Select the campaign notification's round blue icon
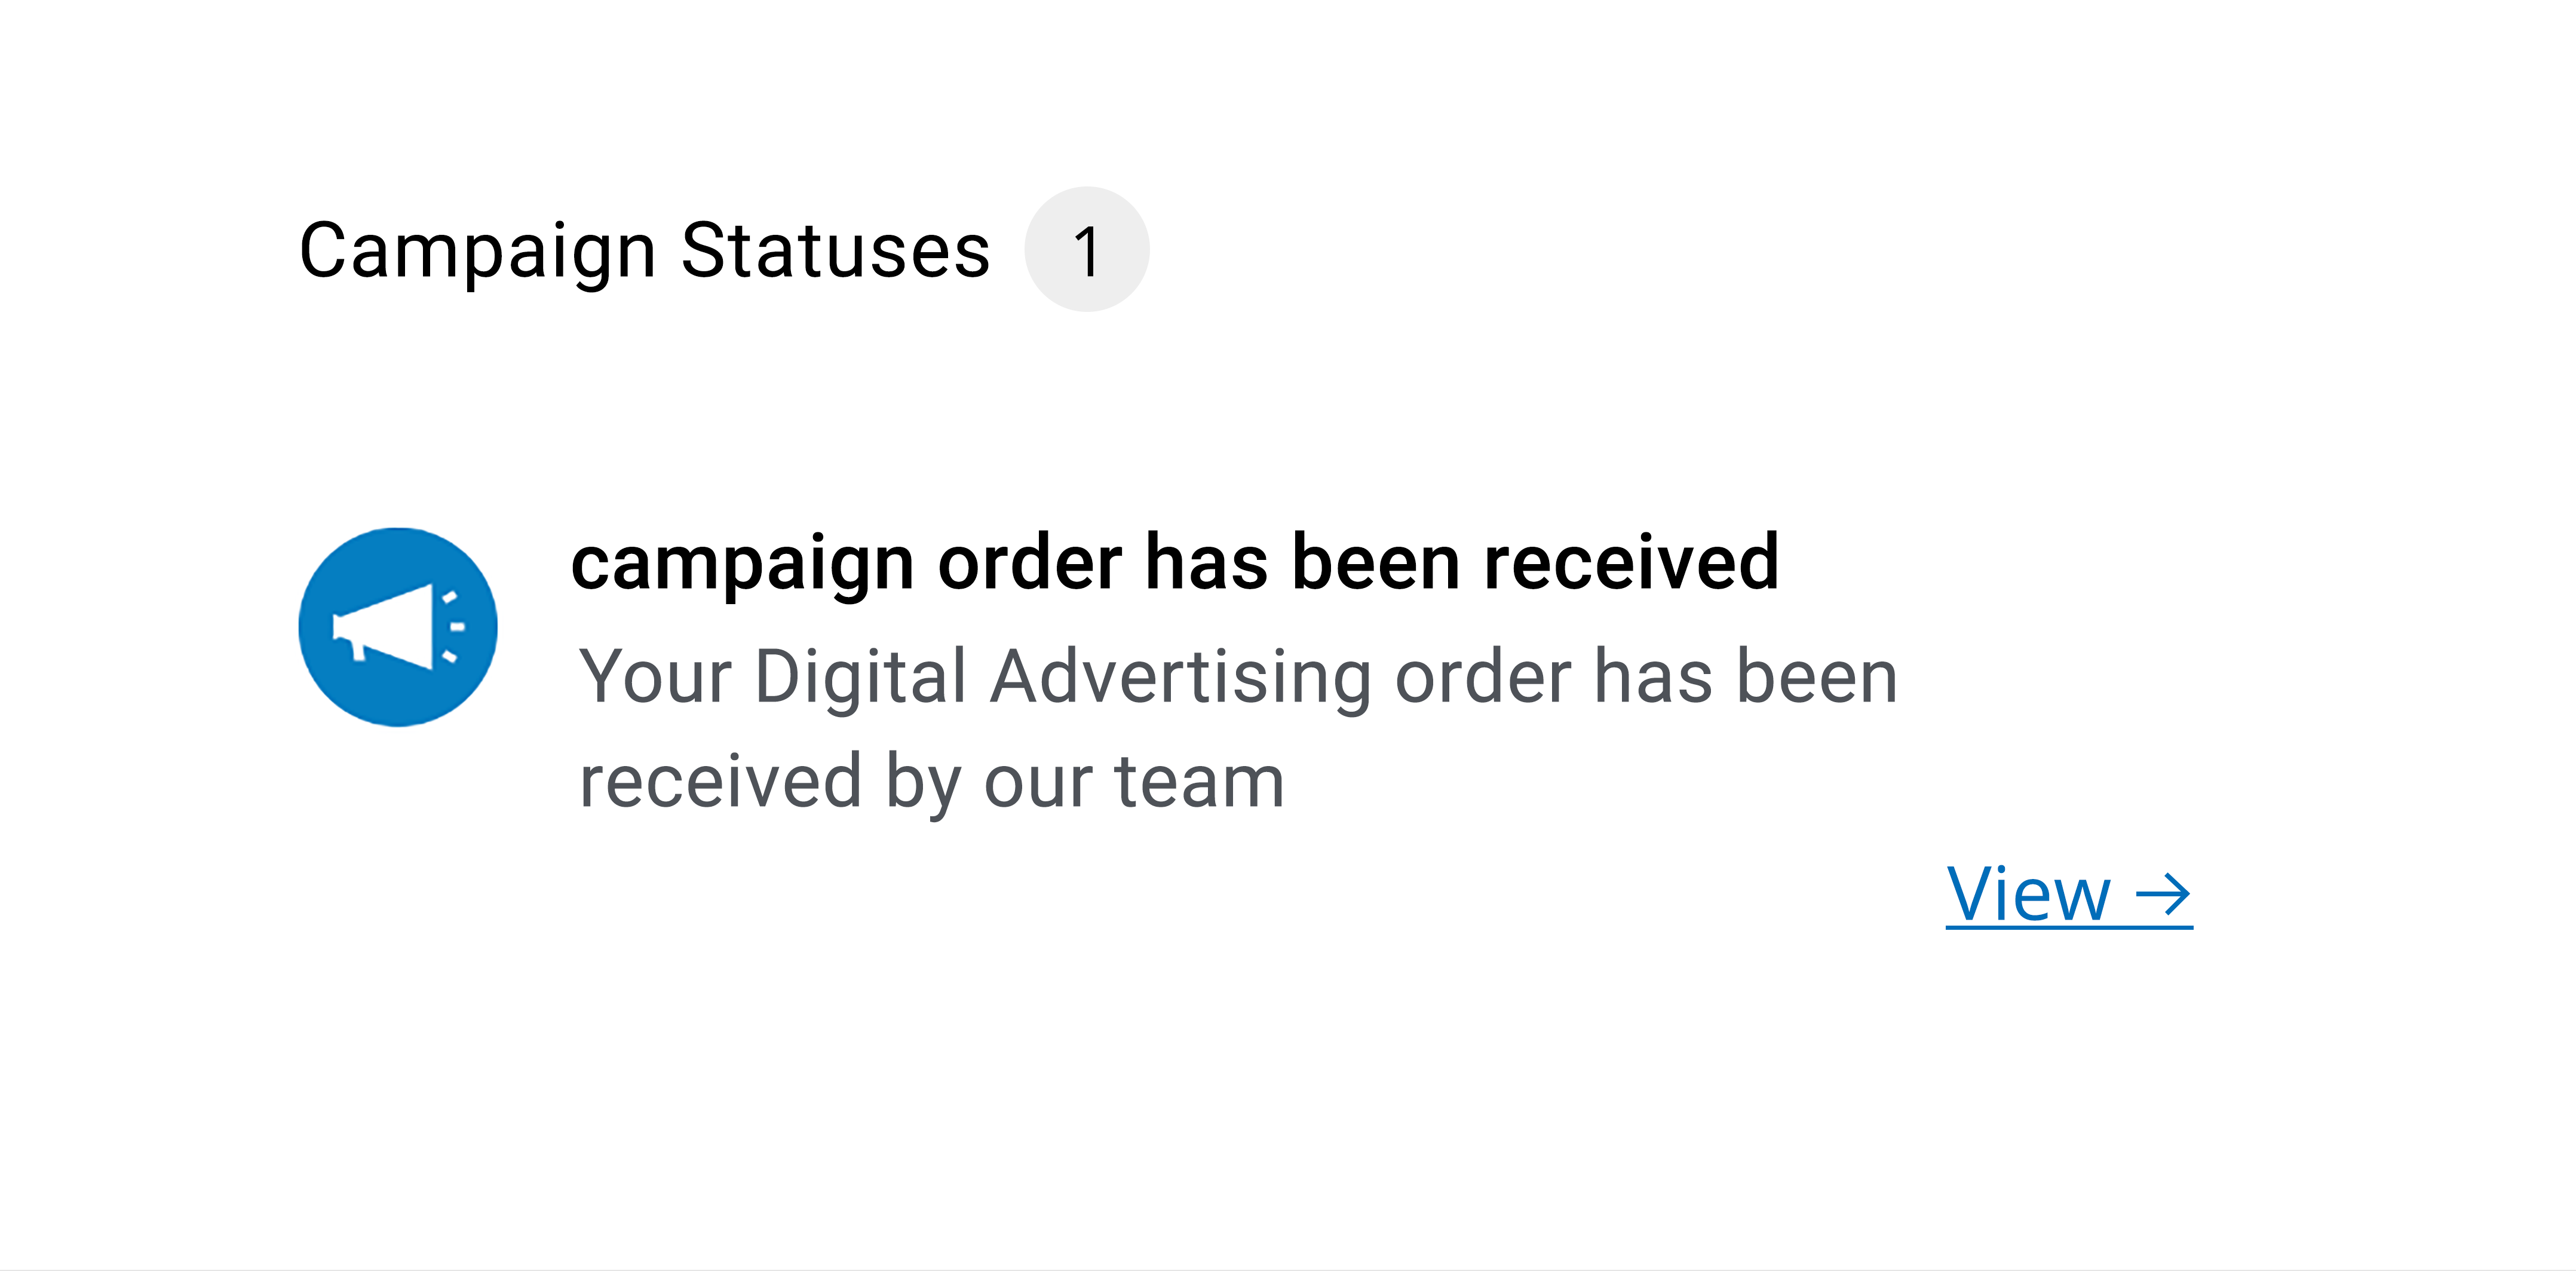This screenshot has width=2576, height=1271. [398, 627]
